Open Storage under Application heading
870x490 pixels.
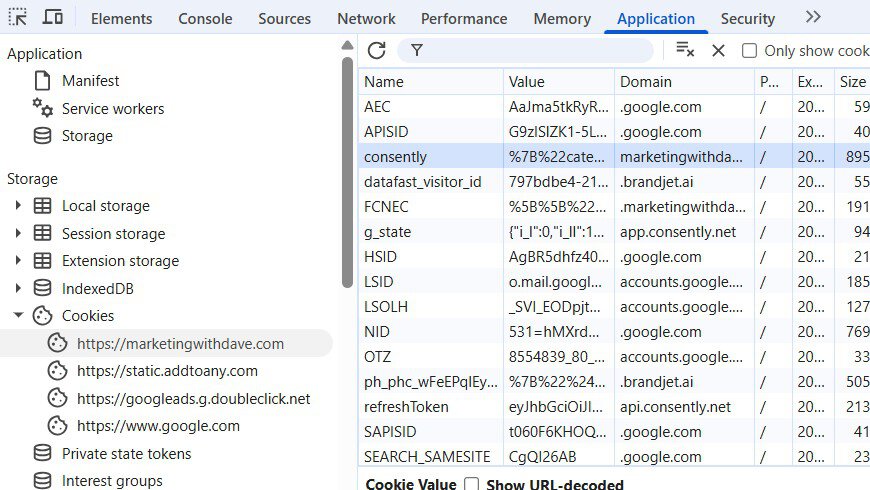87,136
